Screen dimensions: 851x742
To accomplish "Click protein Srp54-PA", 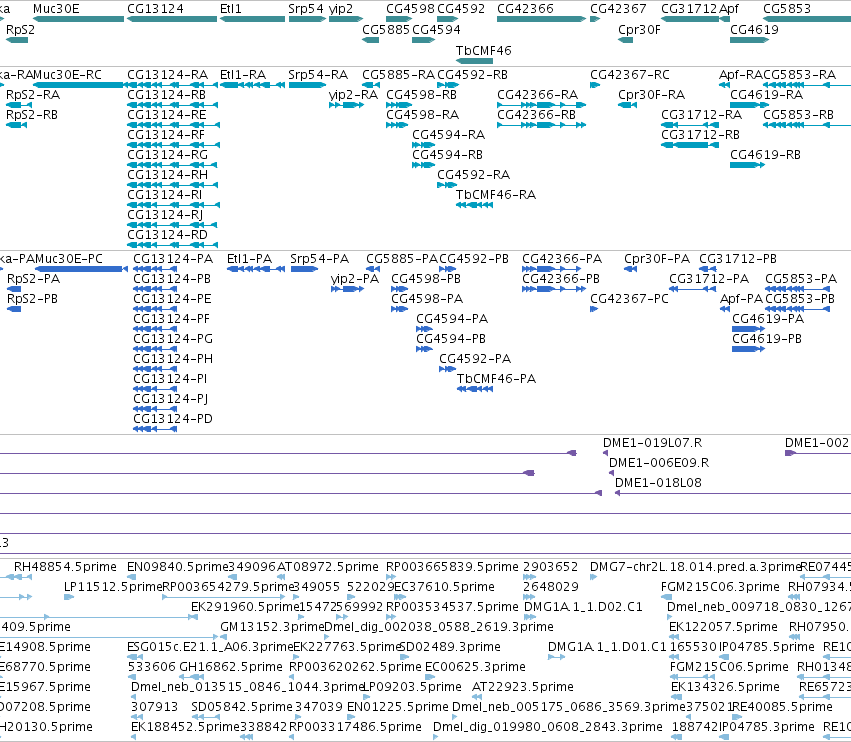I will (x=319, y=258).
